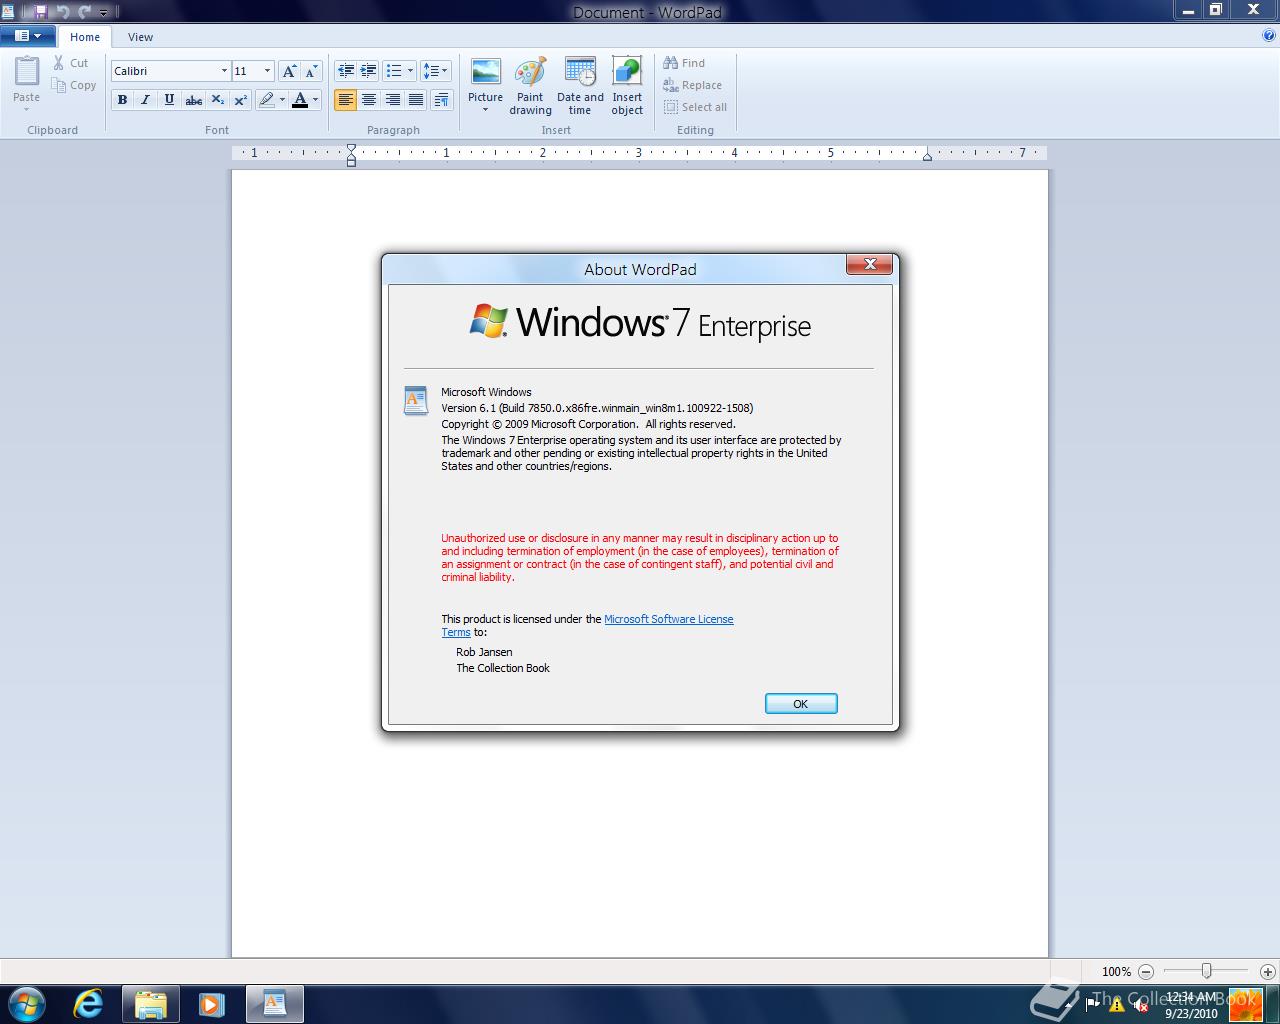Open the highlight color dropdown arrow
Screen dimensions: 1280x1024
(282, 100)
